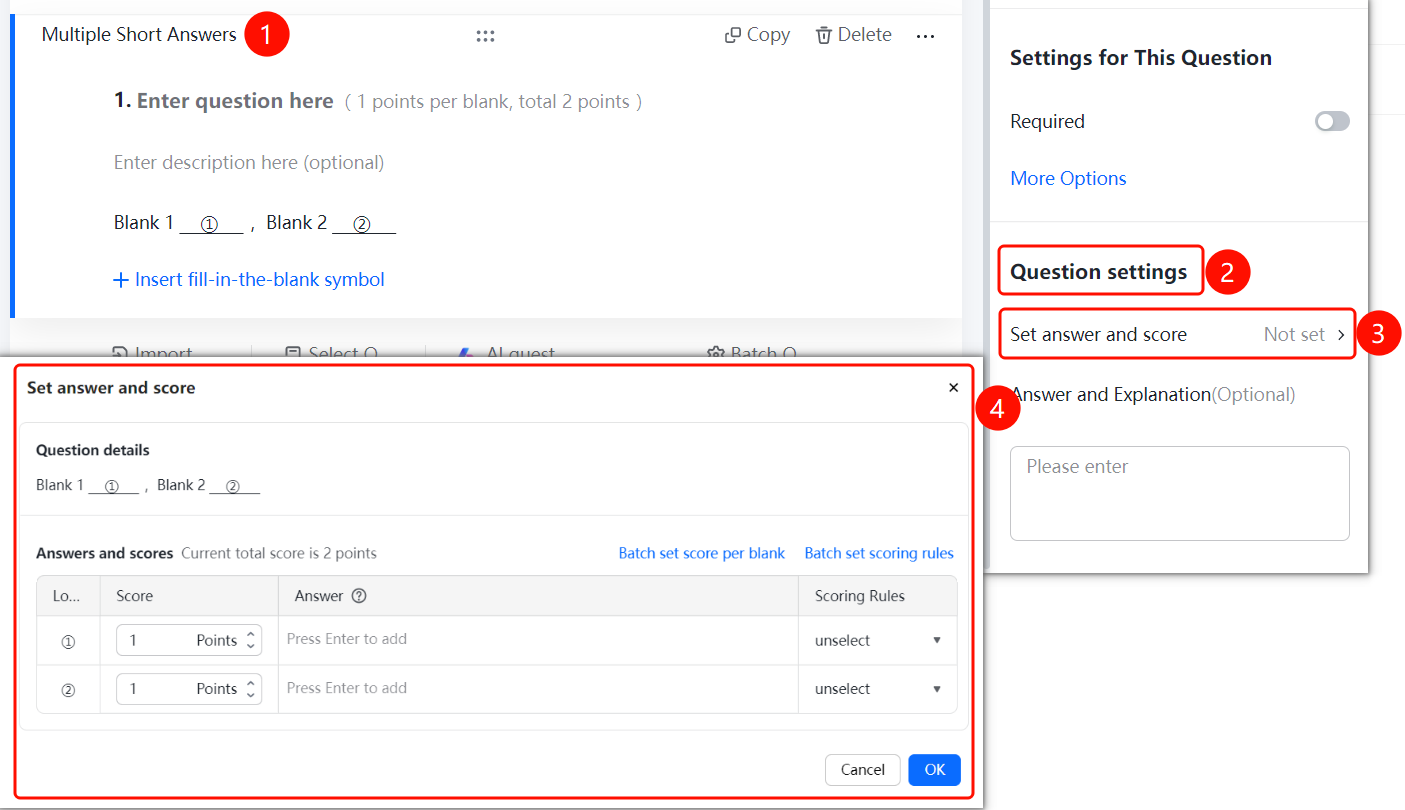Click the 'Enter question here' title field
Viewport: 1405px width, 810px height.
[x=235, y=101]
